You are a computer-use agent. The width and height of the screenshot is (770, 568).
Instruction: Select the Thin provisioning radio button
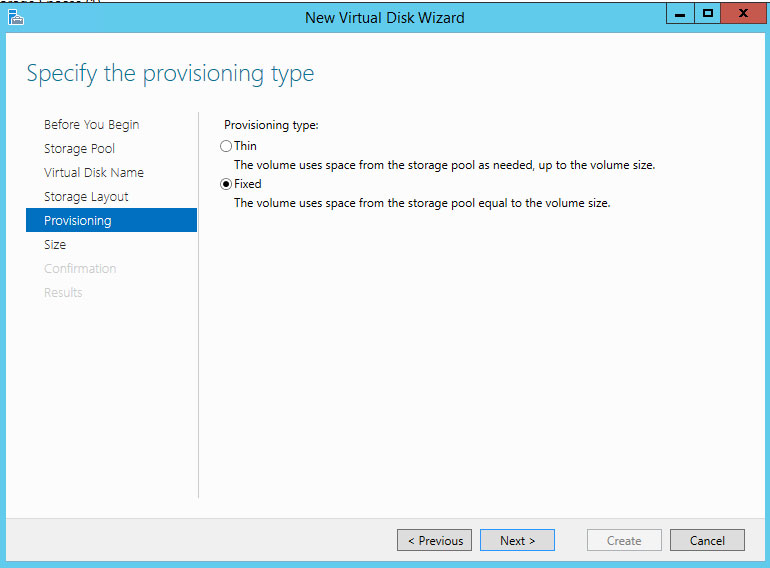tap(226, 146)
